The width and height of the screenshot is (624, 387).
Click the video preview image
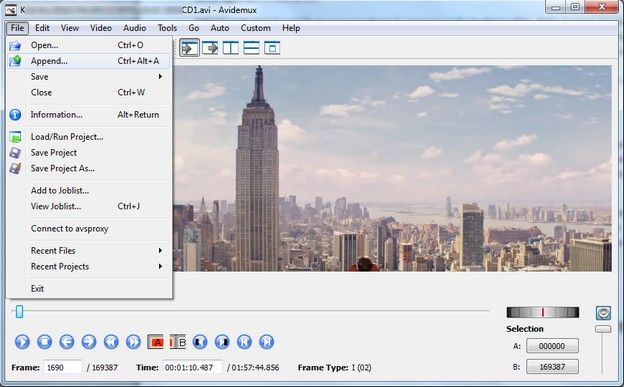[x=392, y=168]
